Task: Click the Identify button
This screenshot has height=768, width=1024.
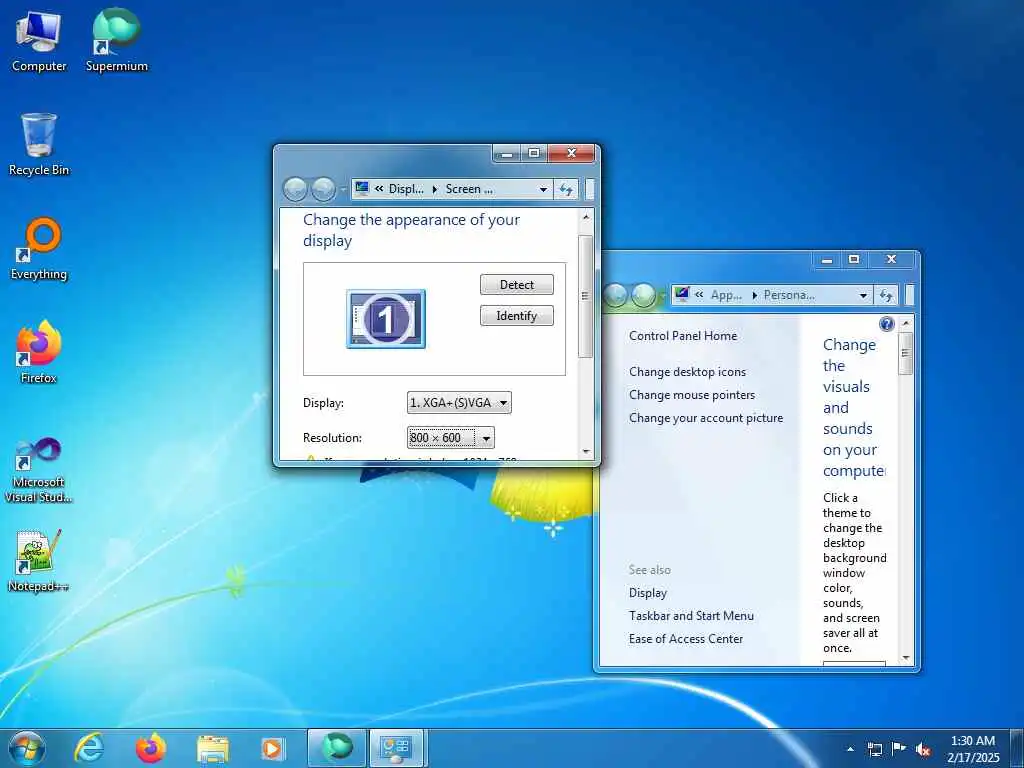Action: [517, 316]
